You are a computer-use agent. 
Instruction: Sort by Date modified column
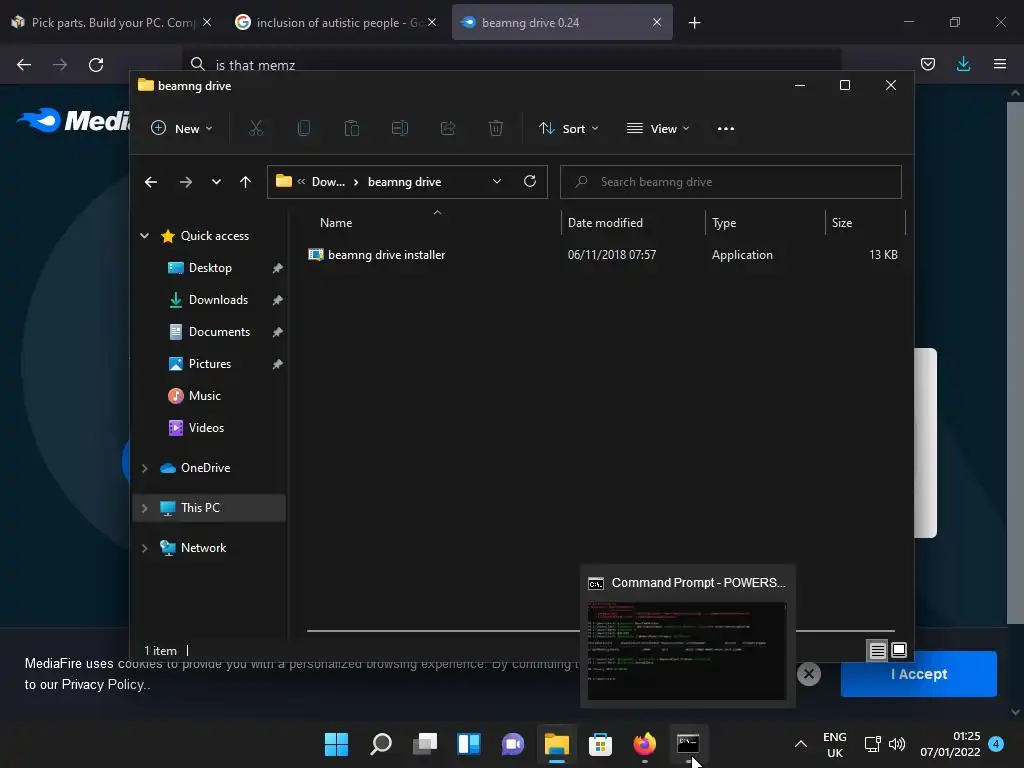tap(633, 223)
